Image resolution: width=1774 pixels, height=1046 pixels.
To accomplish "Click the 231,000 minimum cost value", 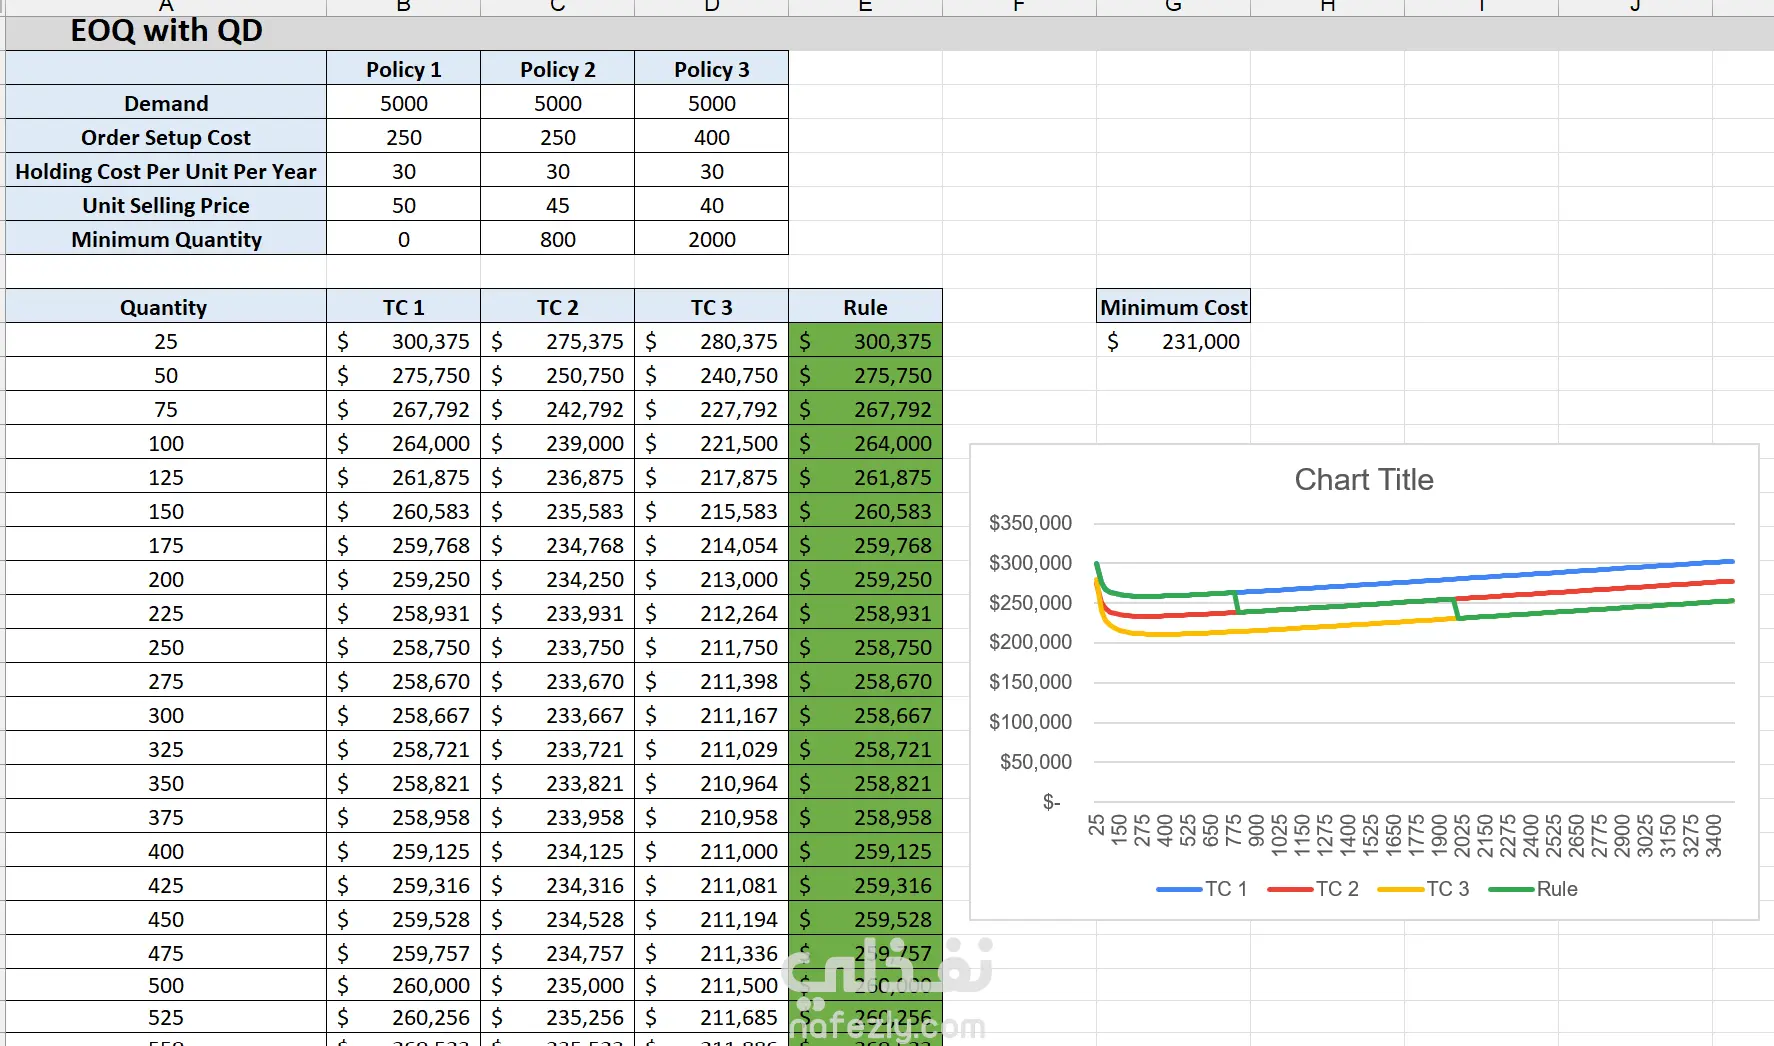I will (1173, 341).
